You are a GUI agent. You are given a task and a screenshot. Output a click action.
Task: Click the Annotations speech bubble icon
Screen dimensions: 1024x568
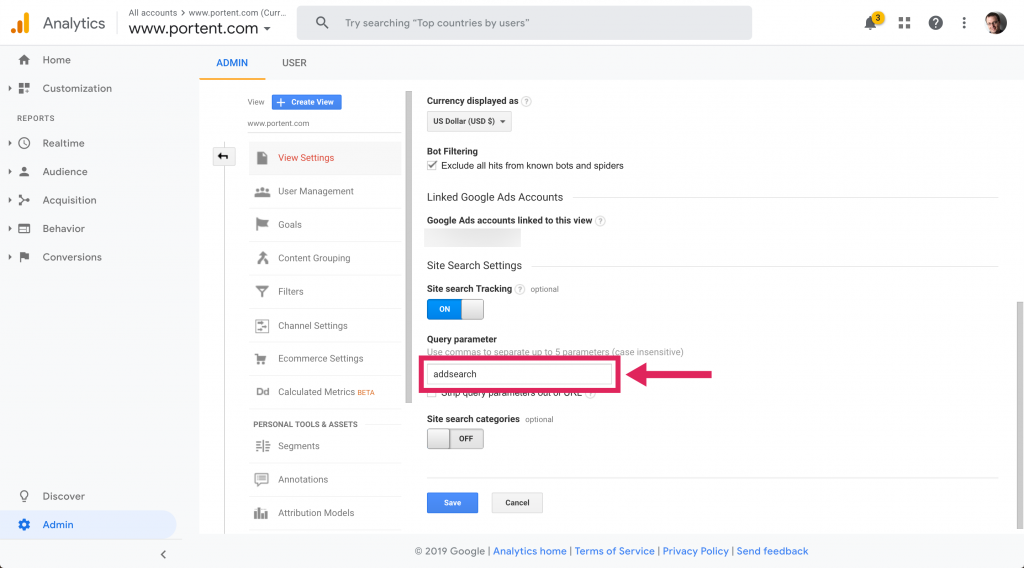point(261,480)
